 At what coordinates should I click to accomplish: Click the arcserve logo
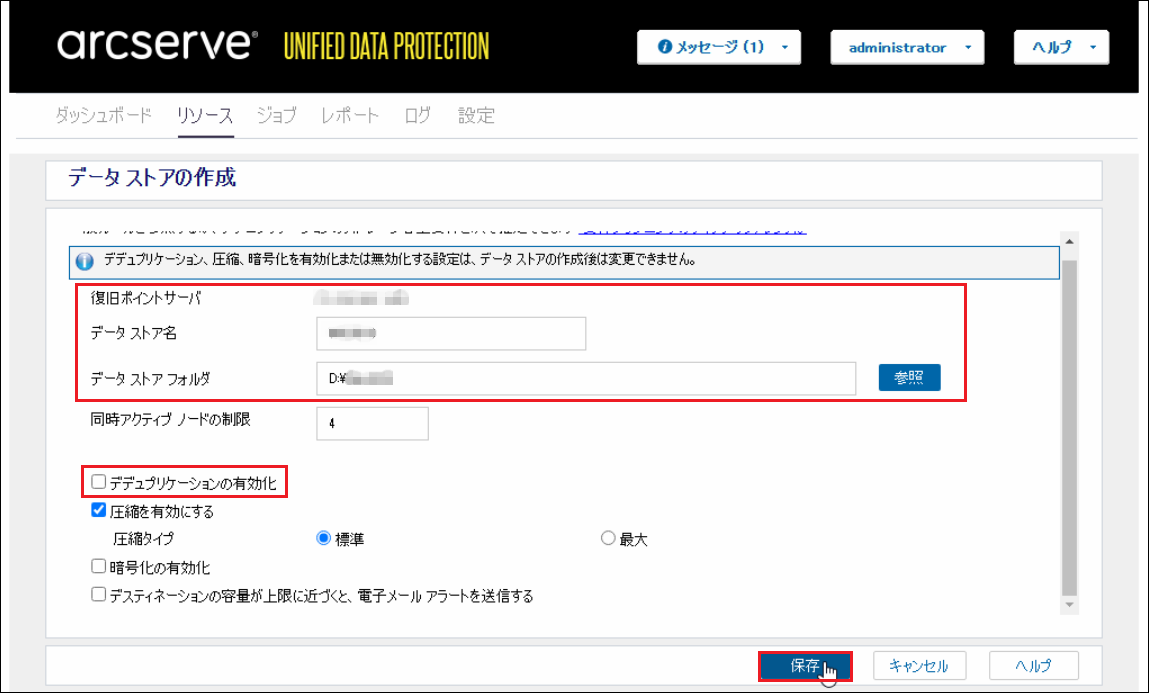tap(157, 45)
